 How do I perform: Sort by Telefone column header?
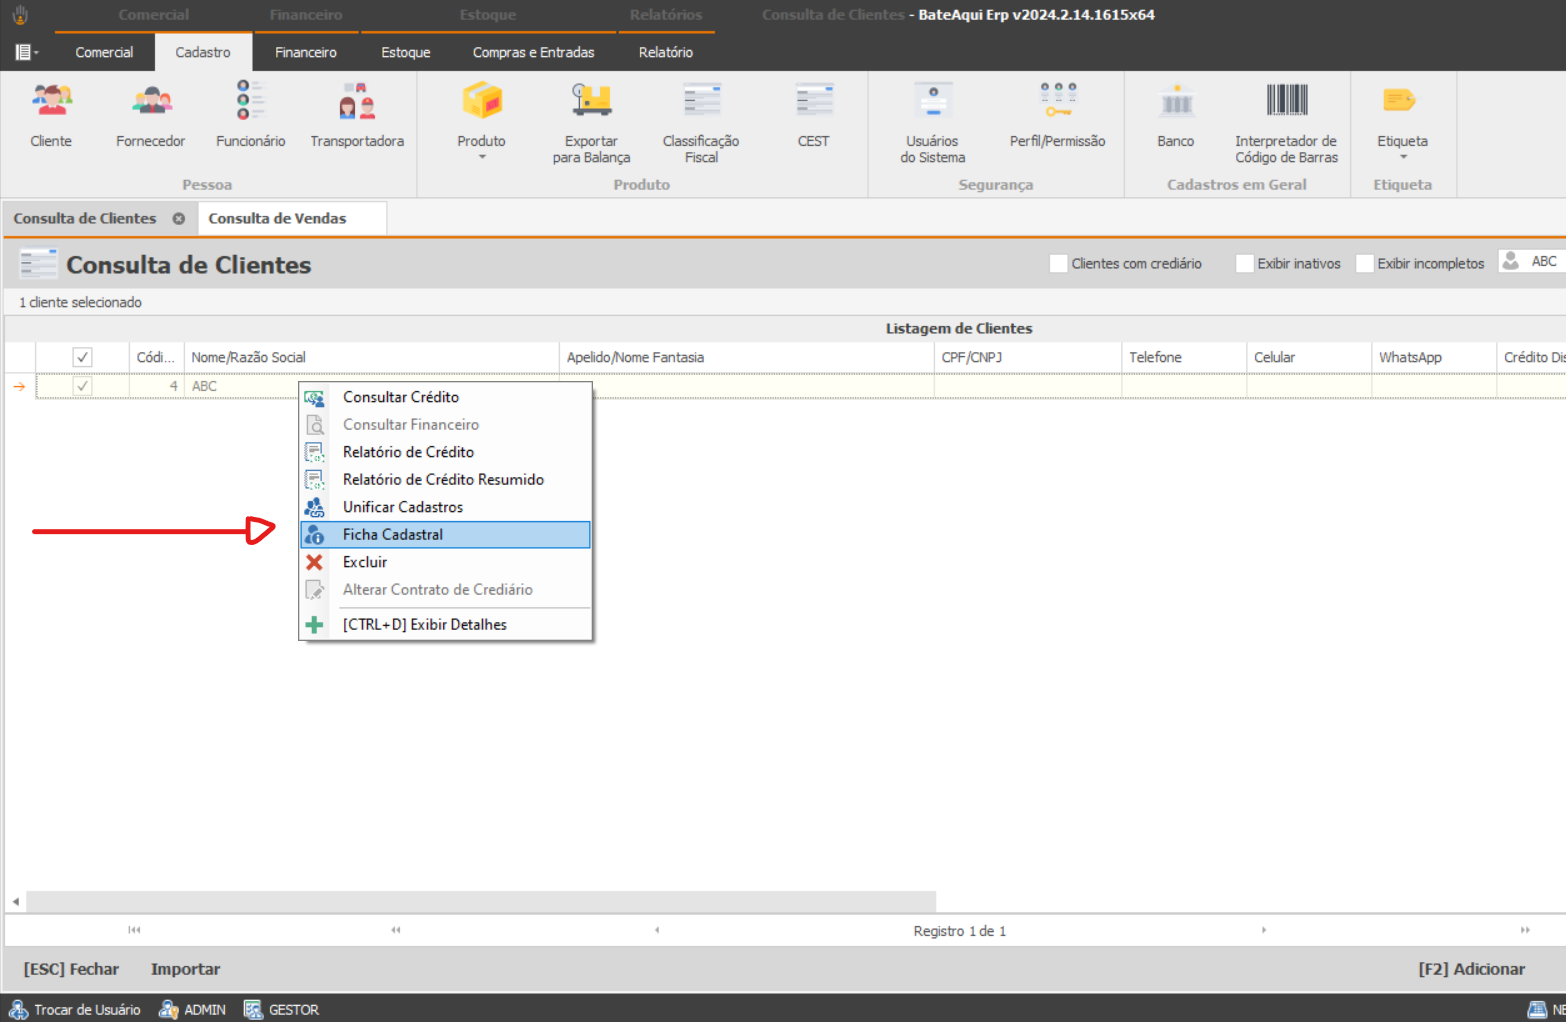(1185, 357)
